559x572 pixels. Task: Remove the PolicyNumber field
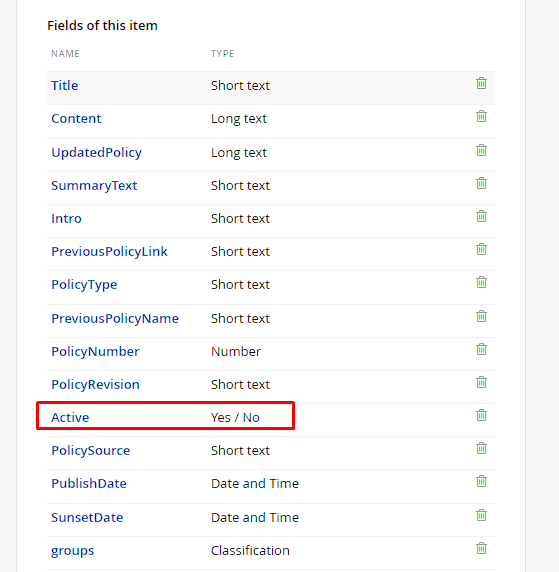click(x=481, y=349)
